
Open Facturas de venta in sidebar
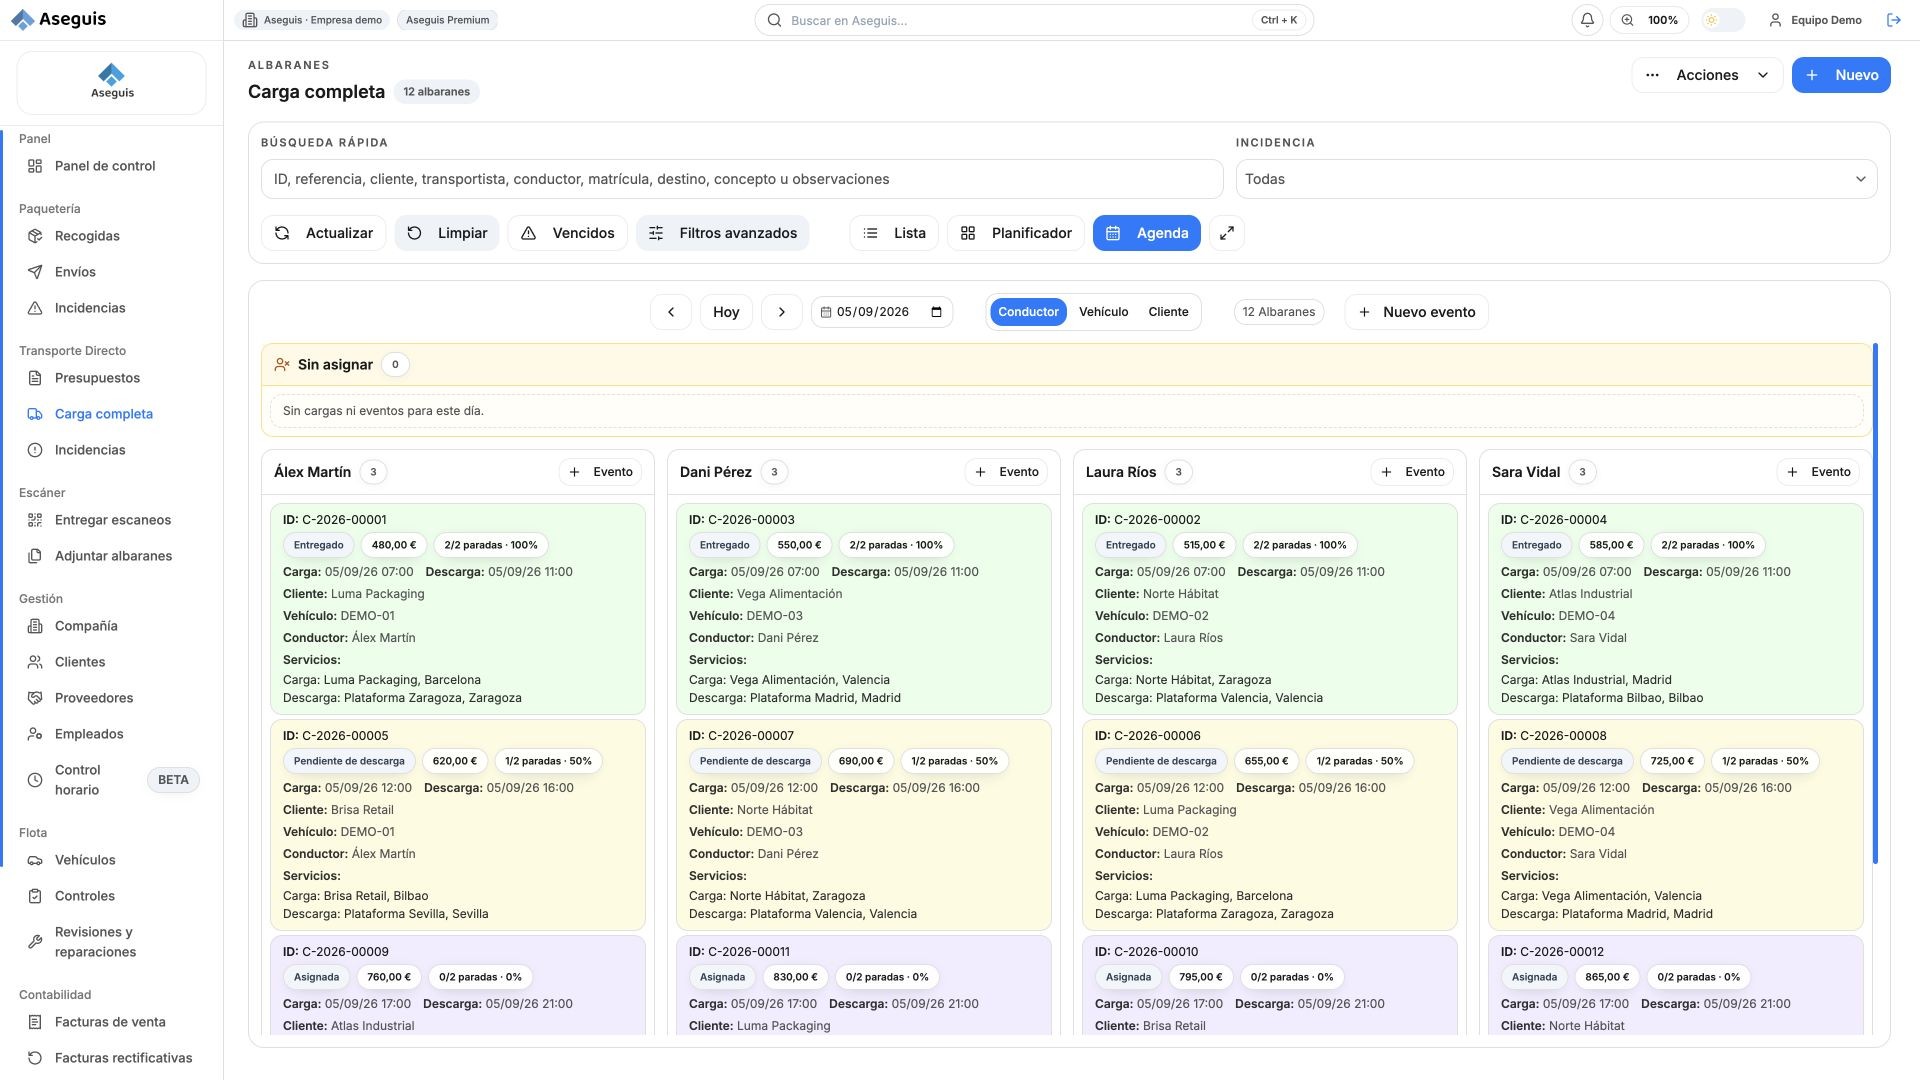[x=110, y=1022]
